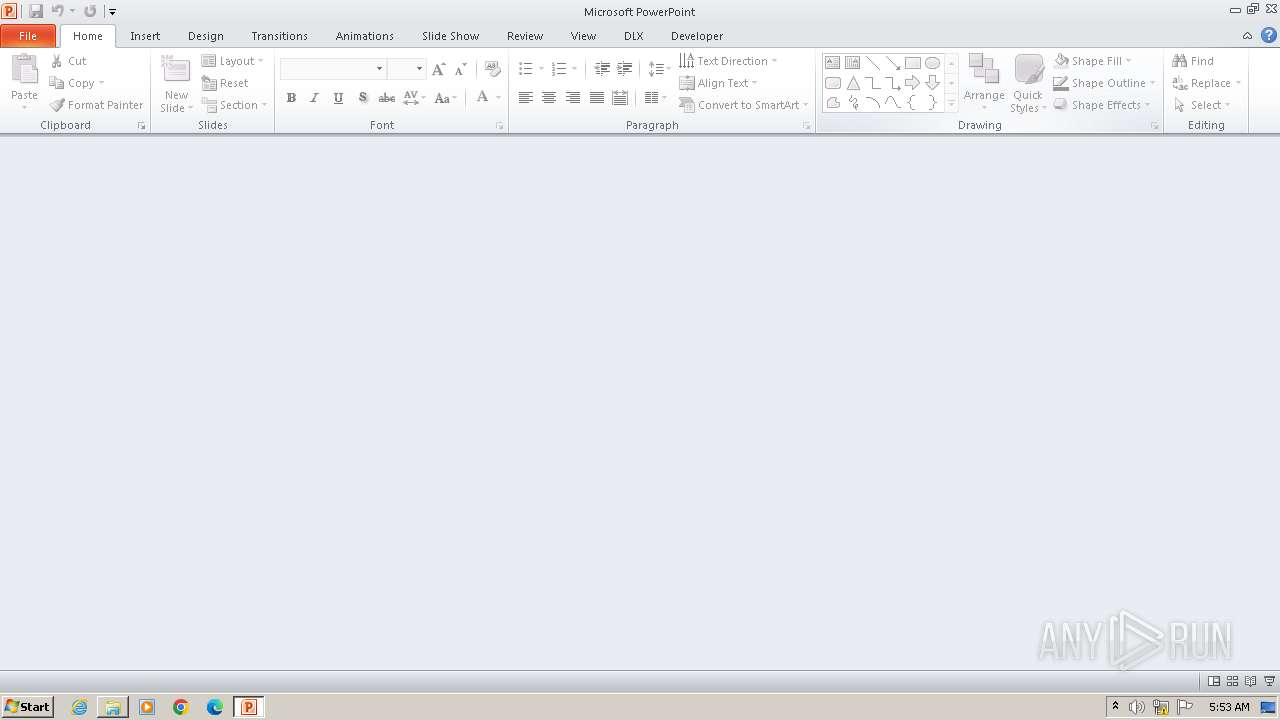
Task: Toggle Strikethrough formatting
Action: click(386, 98)
